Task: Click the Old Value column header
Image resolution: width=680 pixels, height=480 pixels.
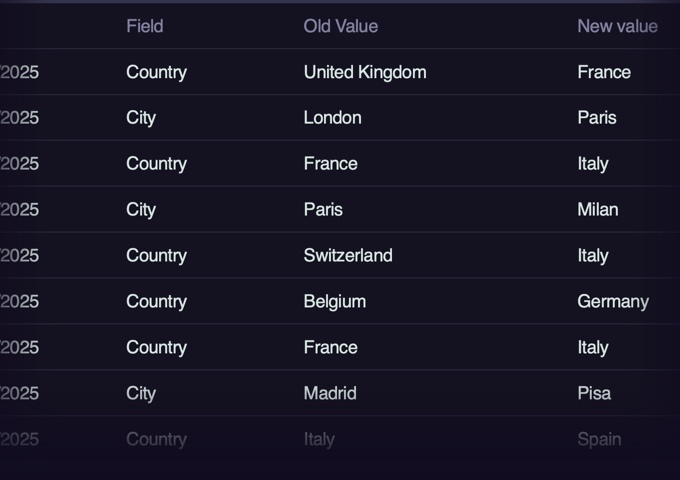Action: click(x=340, y=26)
